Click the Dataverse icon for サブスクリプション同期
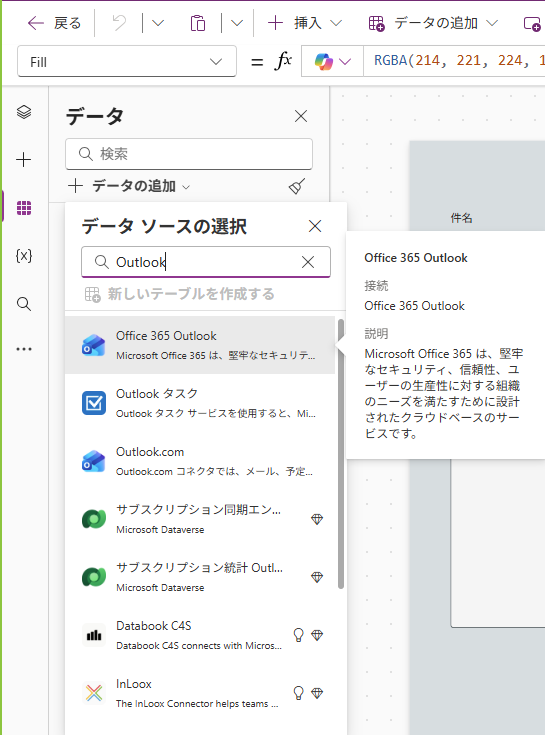Viewport: 545px width, 735px height. click(x=94, y=519)
